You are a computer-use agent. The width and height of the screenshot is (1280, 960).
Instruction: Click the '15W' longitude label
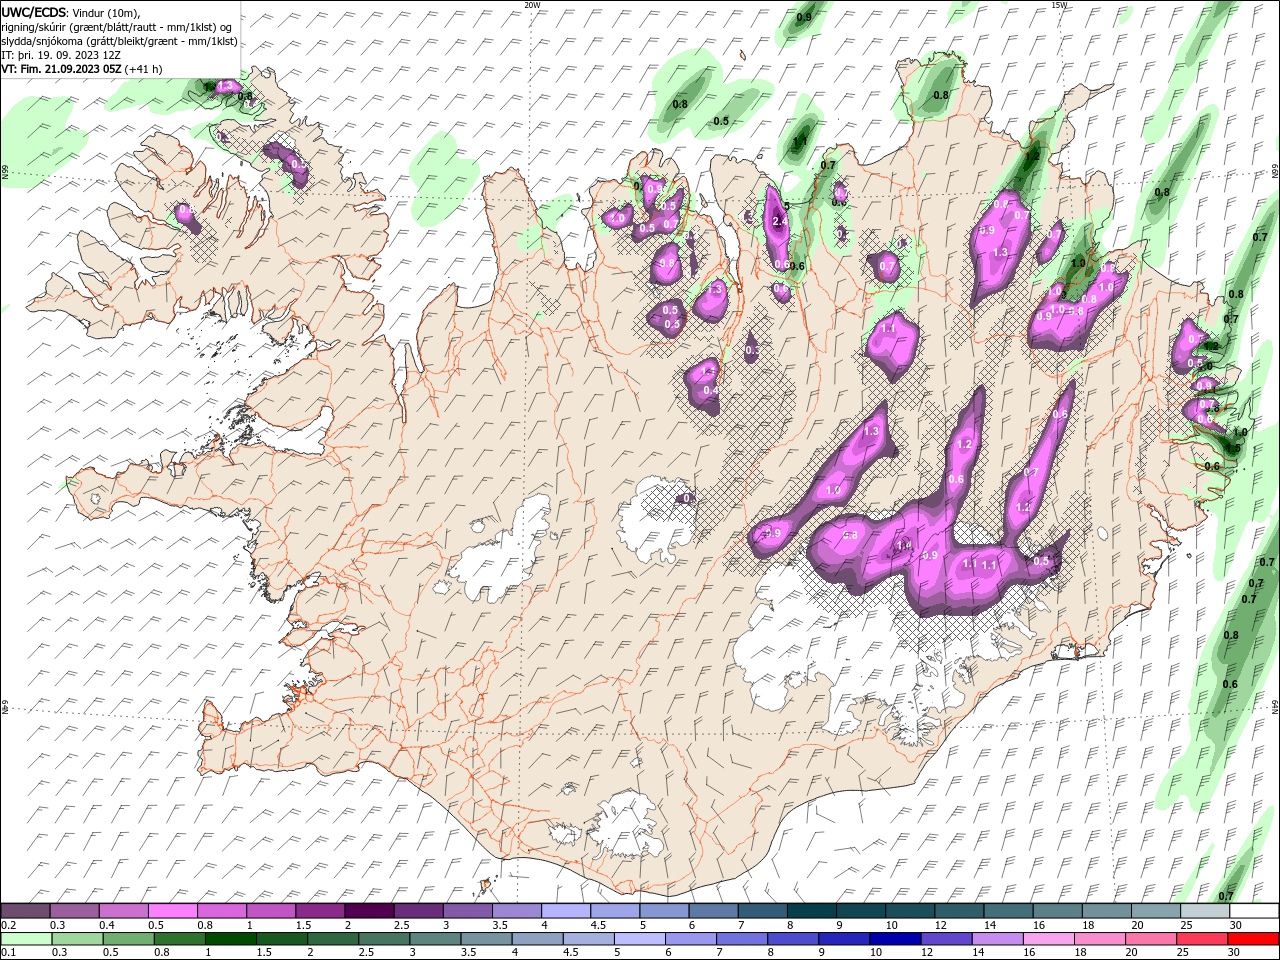click(x=1060, y=4)
